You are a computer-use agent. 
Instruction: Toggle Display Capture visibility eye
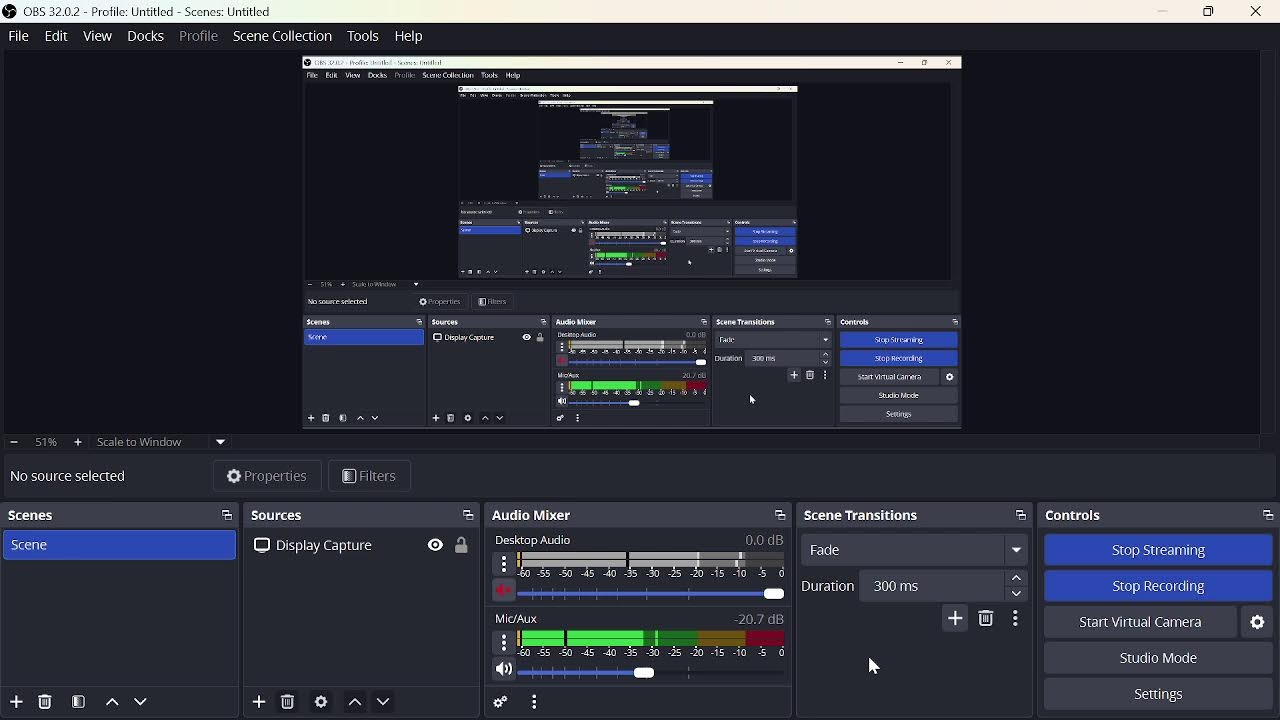[435, 546]
